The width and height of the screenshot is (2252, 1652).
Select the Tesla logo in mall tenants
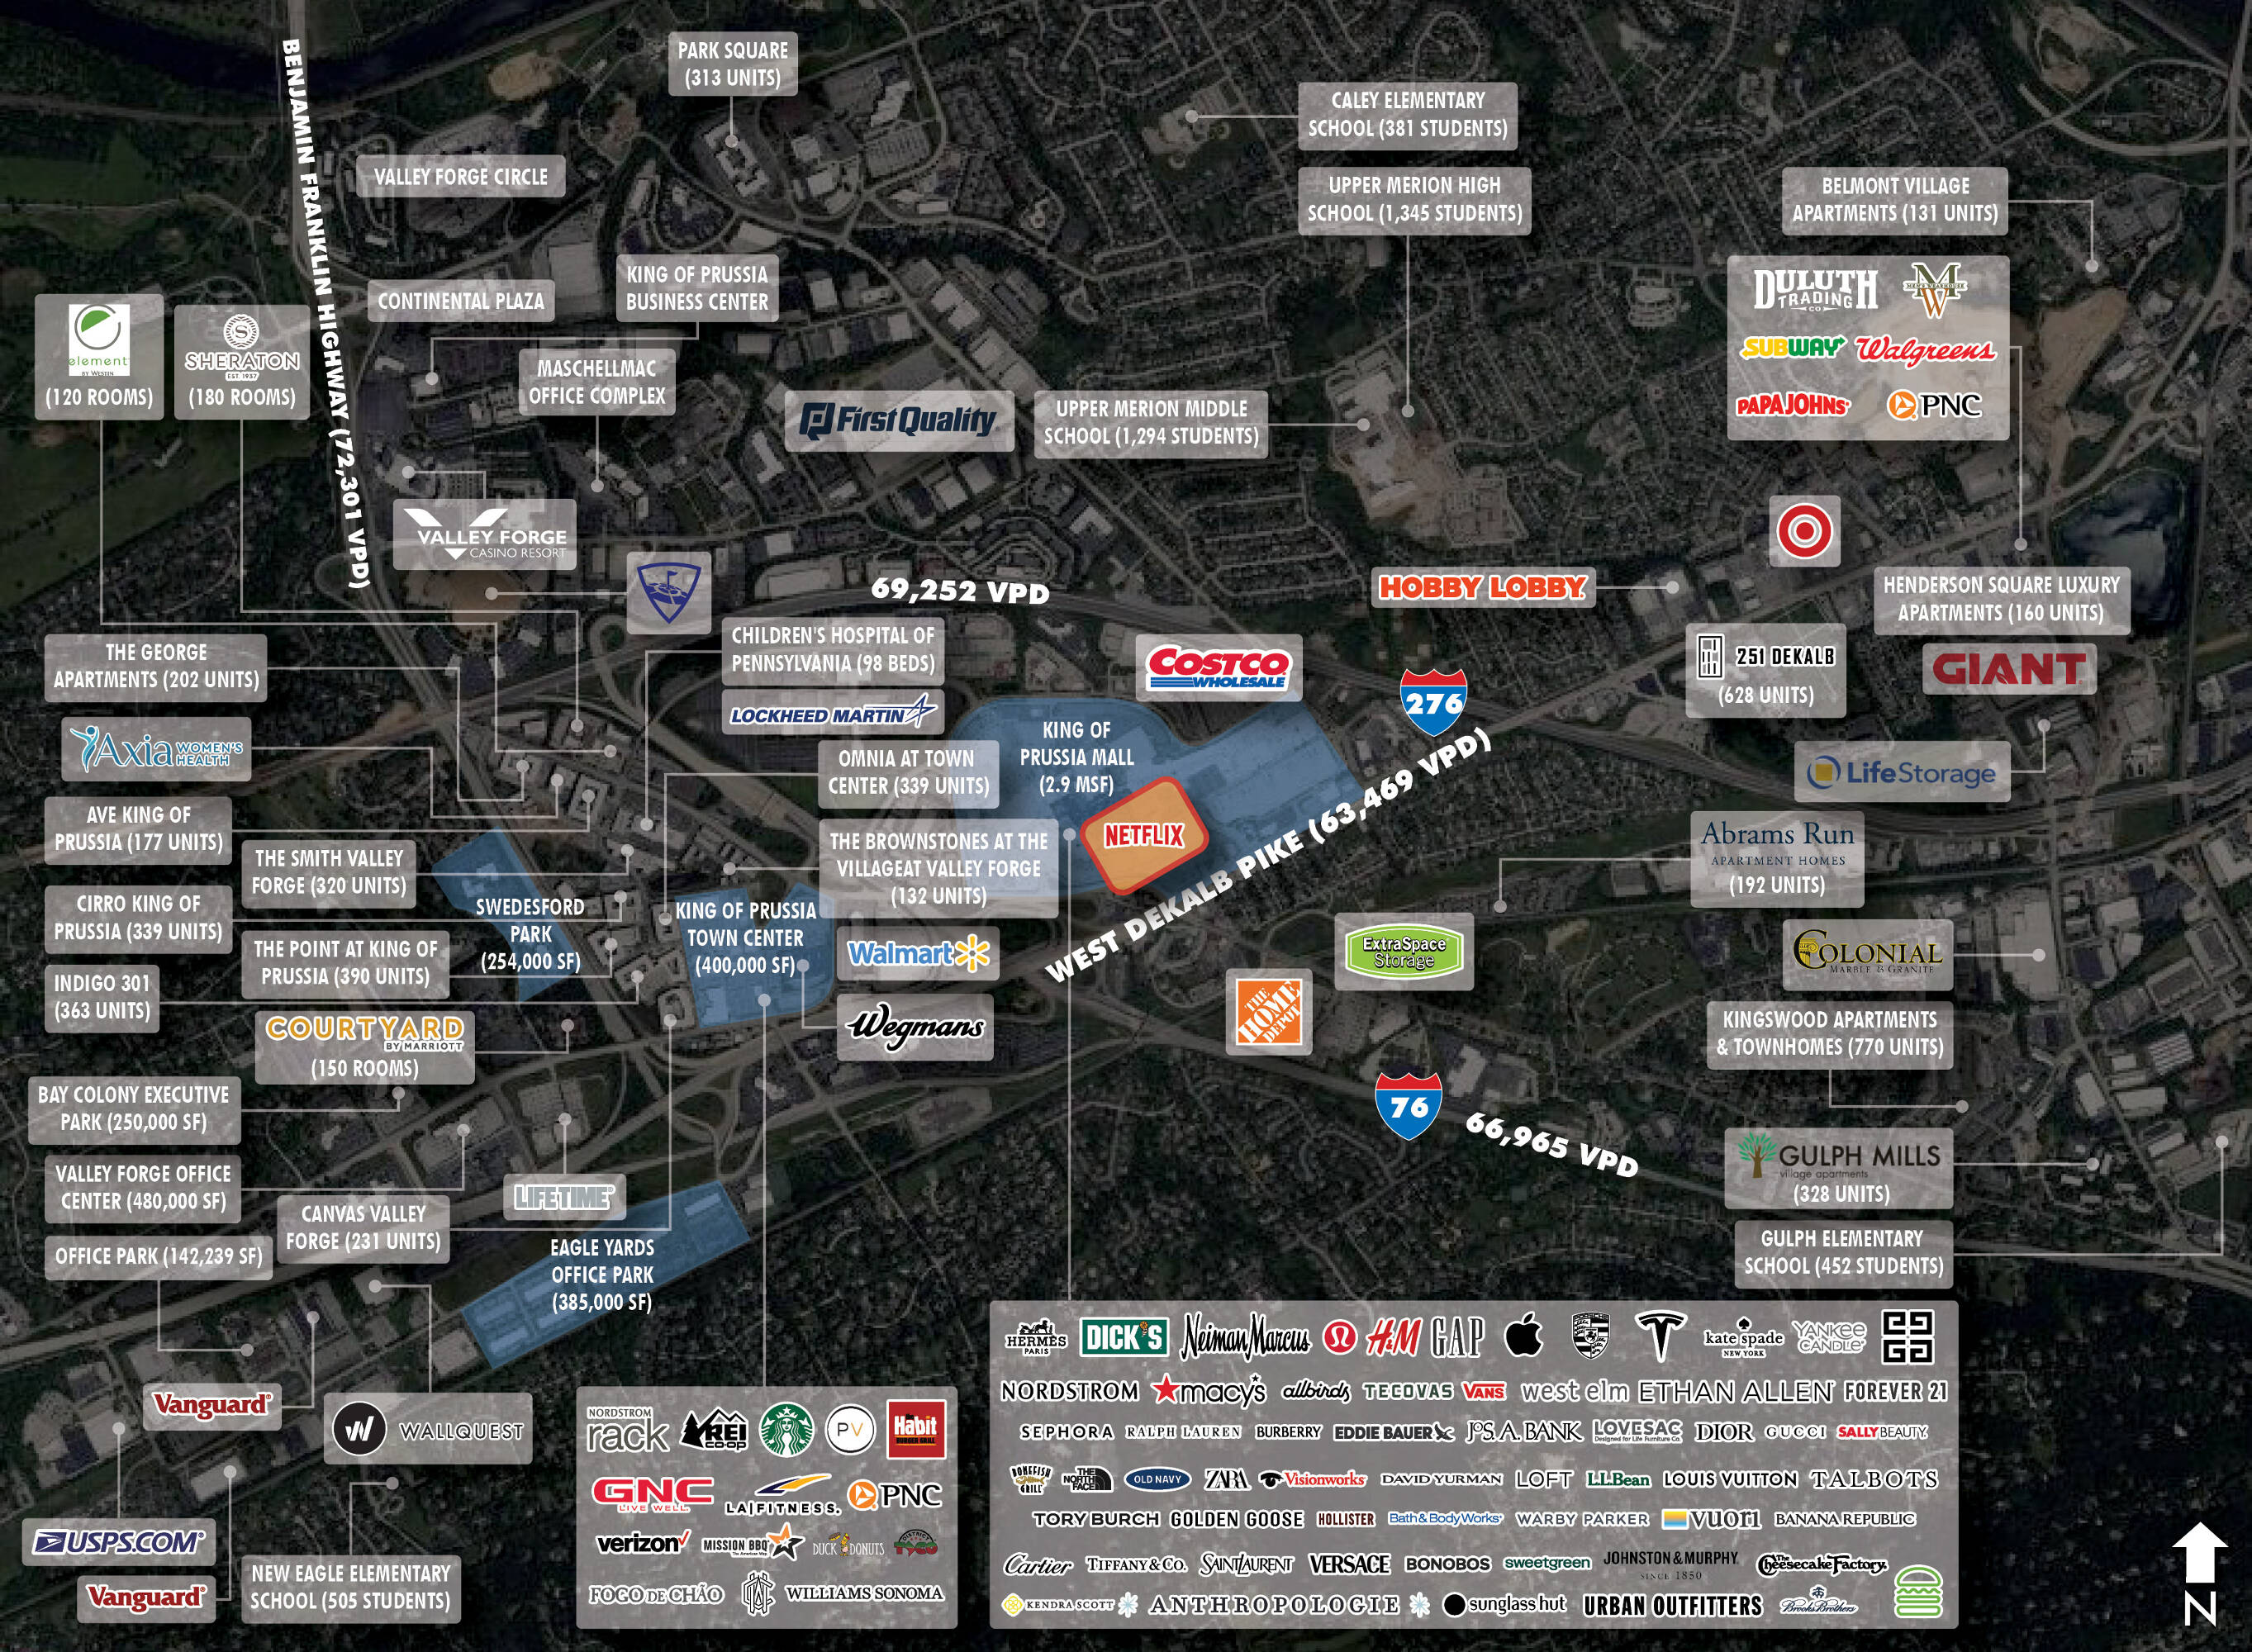[1660, 1336]
